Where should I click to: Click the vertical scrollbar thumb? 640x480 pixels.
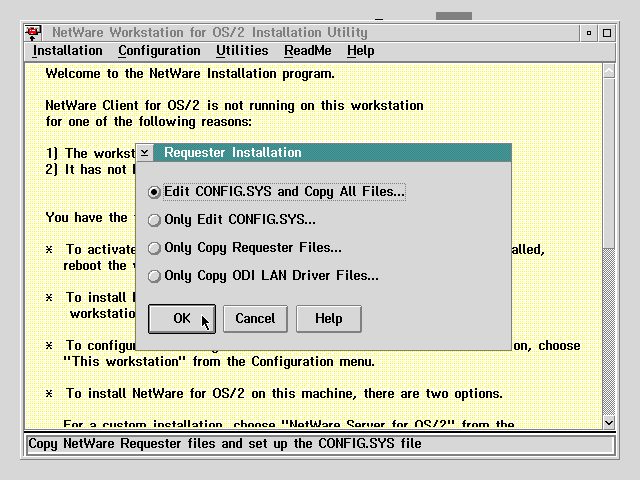[x=609, y=163]
